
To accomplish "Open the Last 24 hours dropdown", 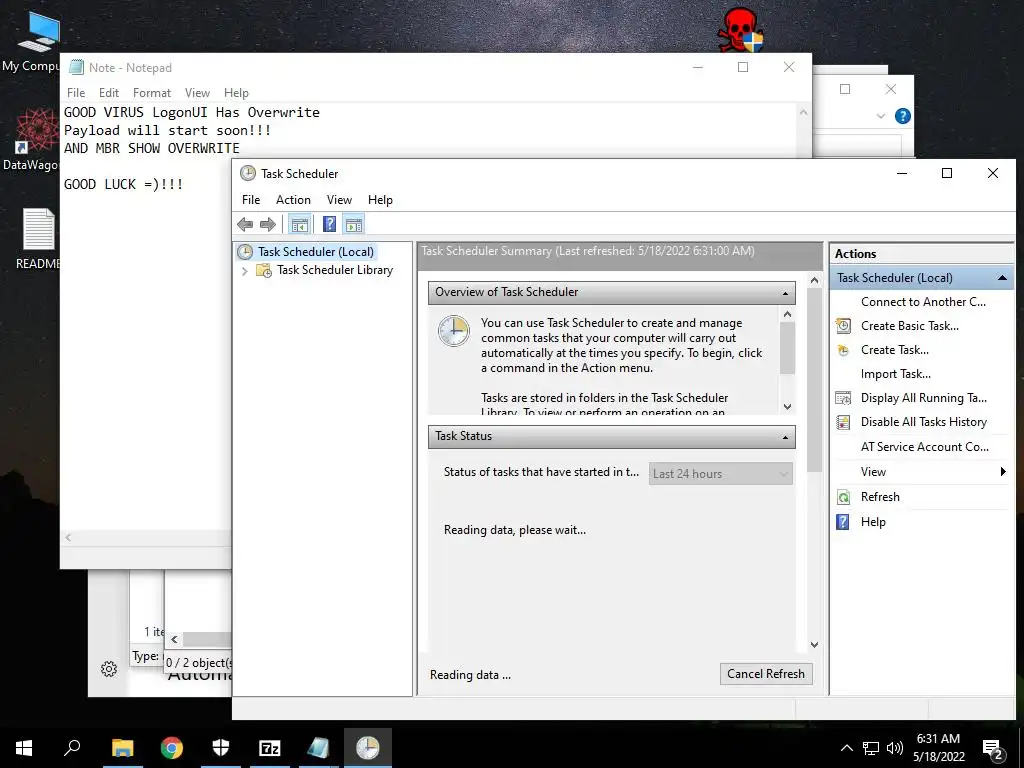I will (x=721, y=473).
